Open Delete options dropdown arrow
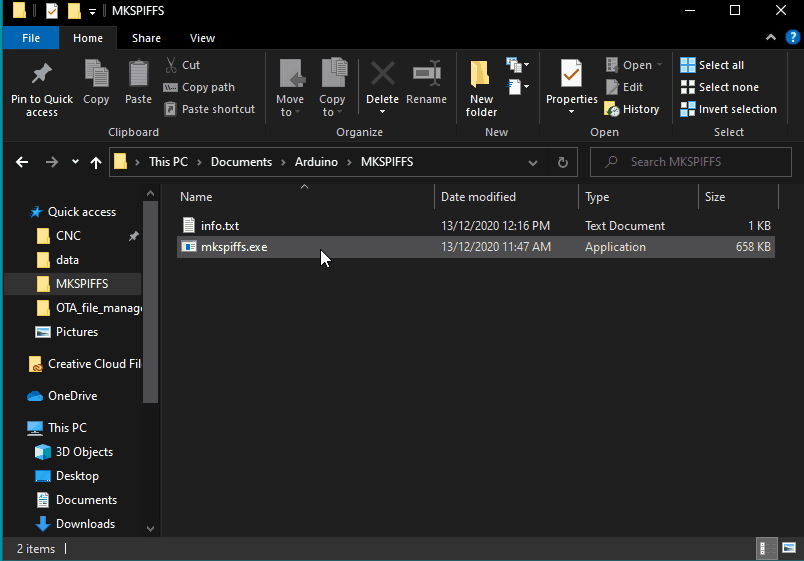Screen dimensions: 804x561 383,112
